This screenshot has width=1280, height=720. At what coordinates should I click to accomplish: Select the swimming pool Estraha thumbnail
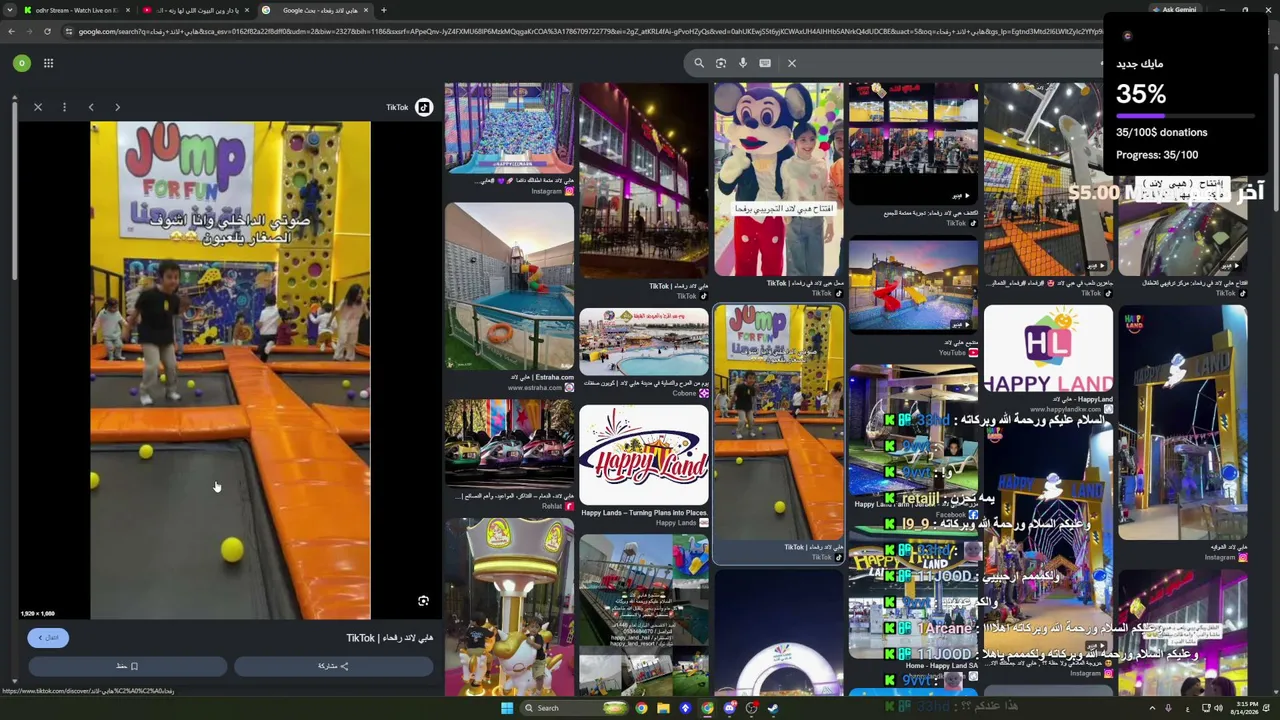[509, 286]
